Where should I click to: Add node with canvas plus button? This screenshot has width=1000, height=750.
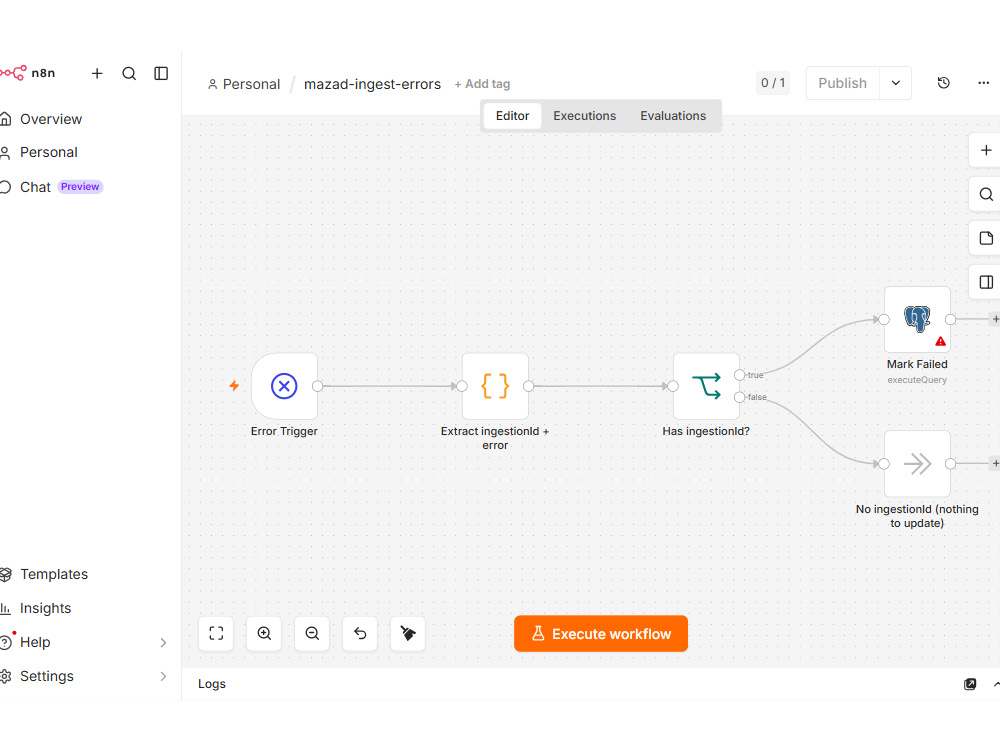(x=986, y=151)
